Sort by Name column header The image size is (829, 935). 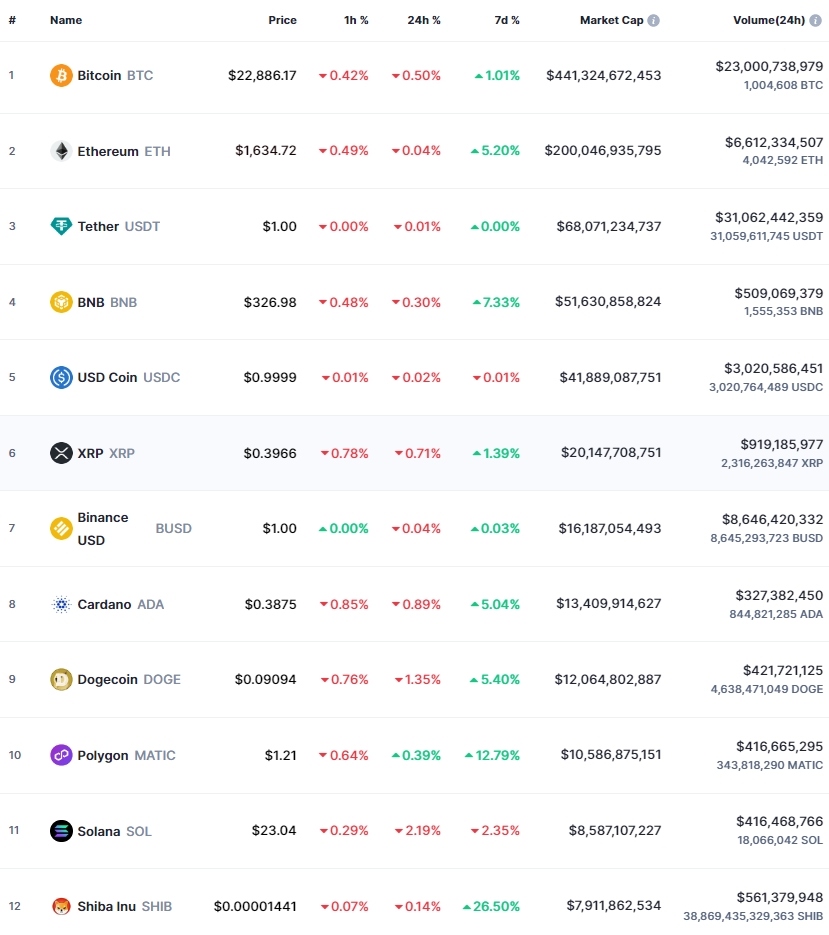(x=66, y=20)
